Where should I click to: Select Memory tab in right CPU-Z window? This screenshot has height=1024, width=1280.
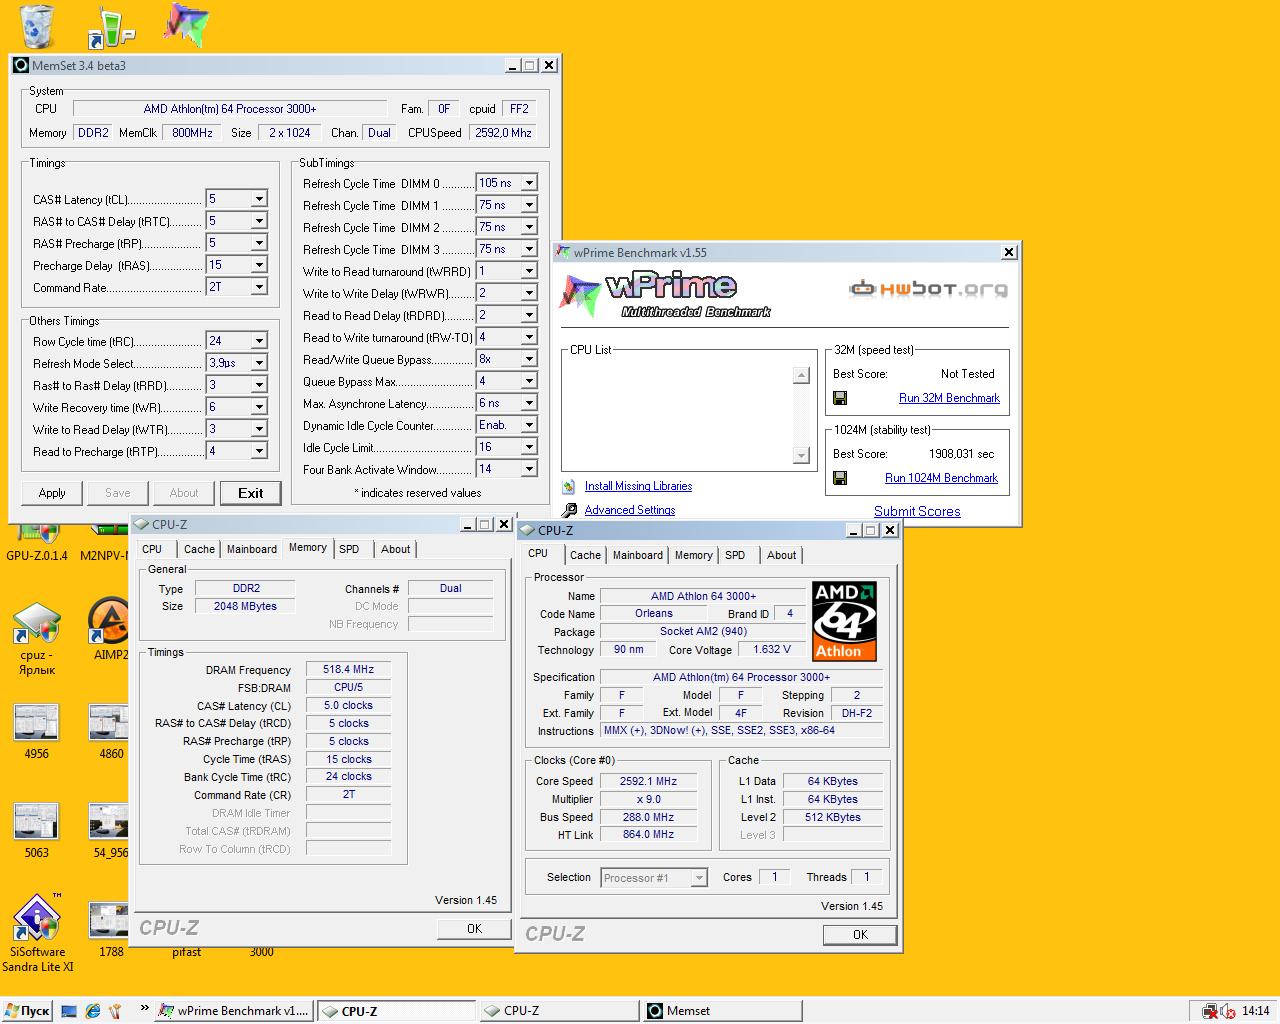click(693, 555)
